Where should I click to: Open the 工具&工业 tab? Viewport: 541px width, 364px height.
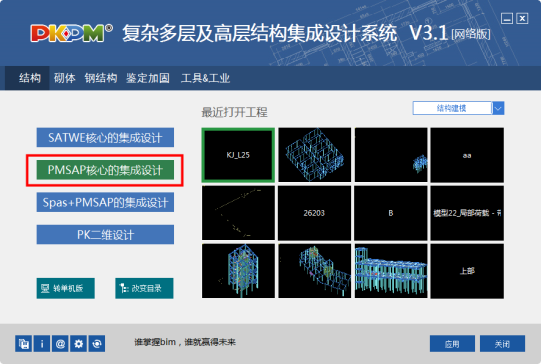205,78
